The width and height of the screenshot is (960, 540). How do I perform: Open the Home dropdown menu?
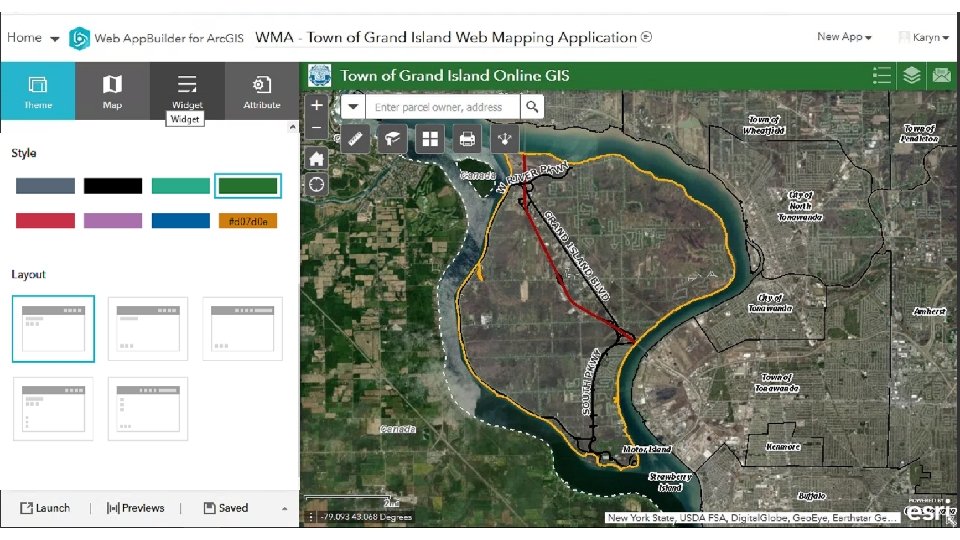tap(32, 38)
